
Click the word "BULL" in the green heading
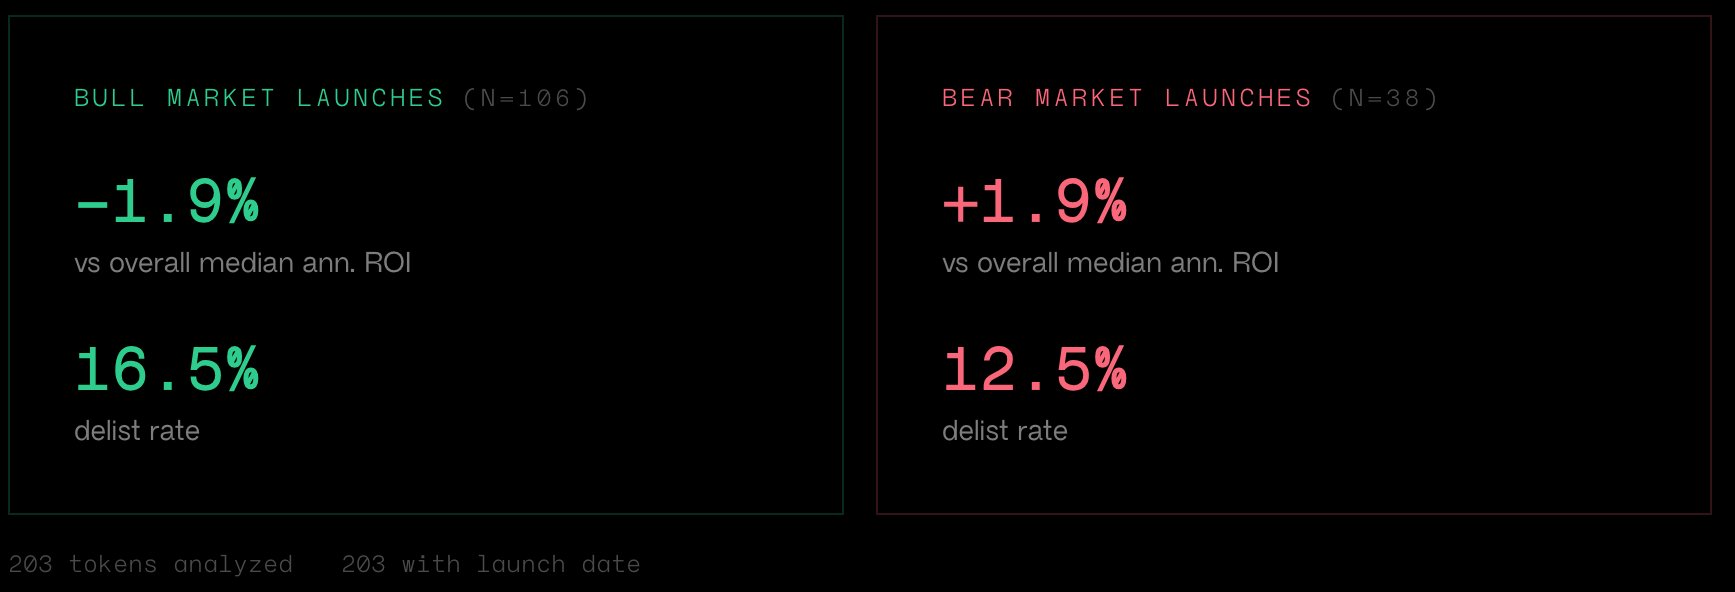click(109, 98)
